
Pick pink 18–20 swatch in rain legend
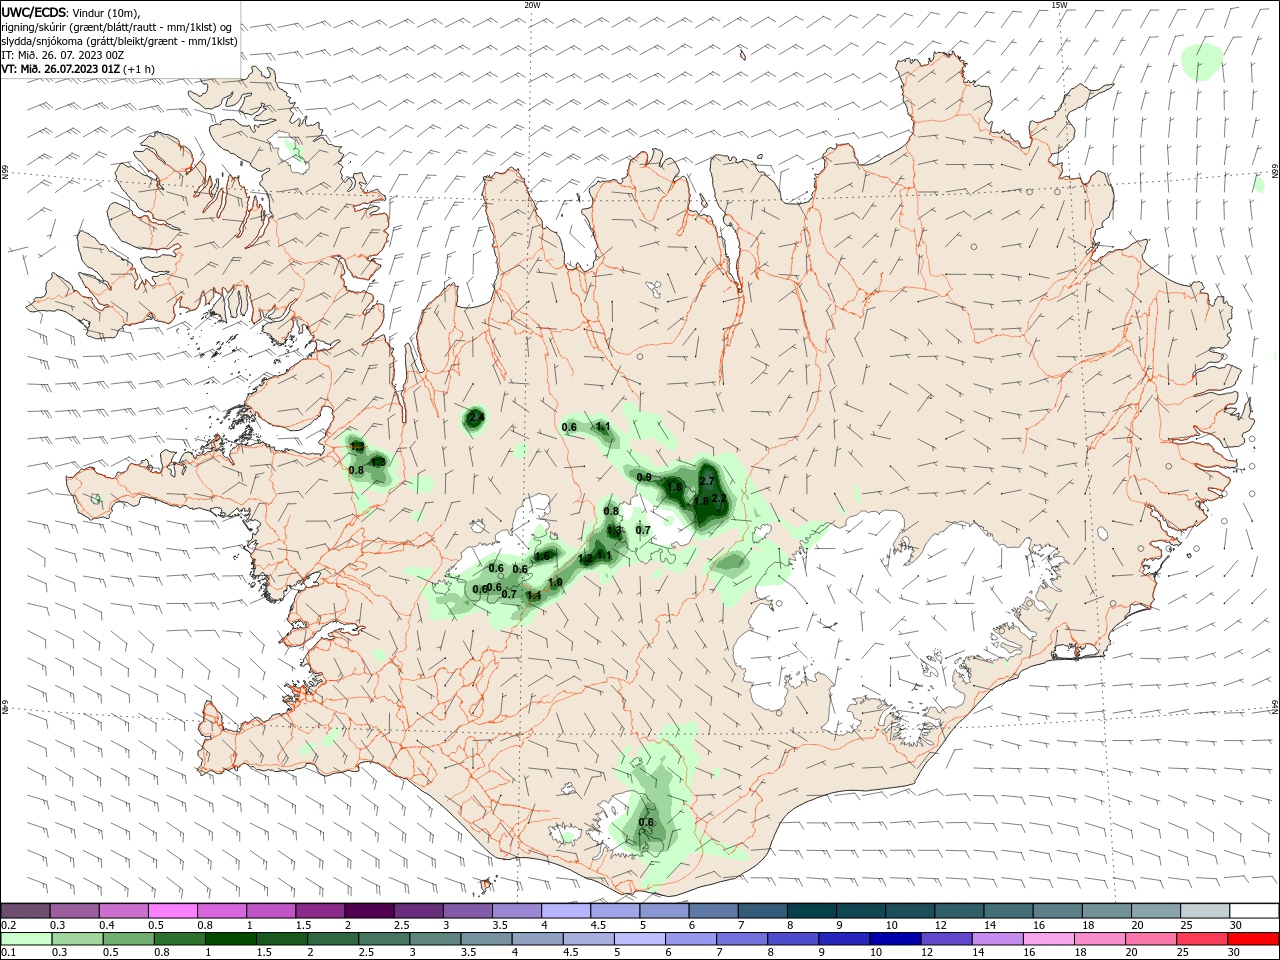coord(1099,939)
